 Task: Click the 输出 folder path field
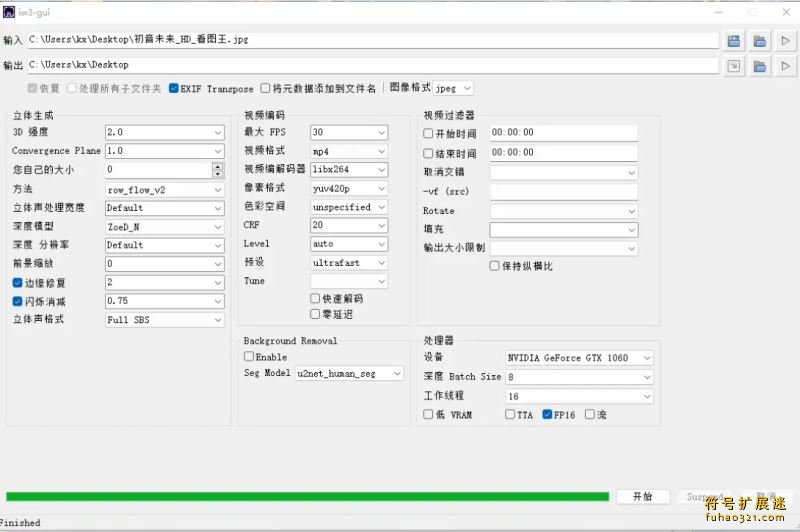click(373, 65)
